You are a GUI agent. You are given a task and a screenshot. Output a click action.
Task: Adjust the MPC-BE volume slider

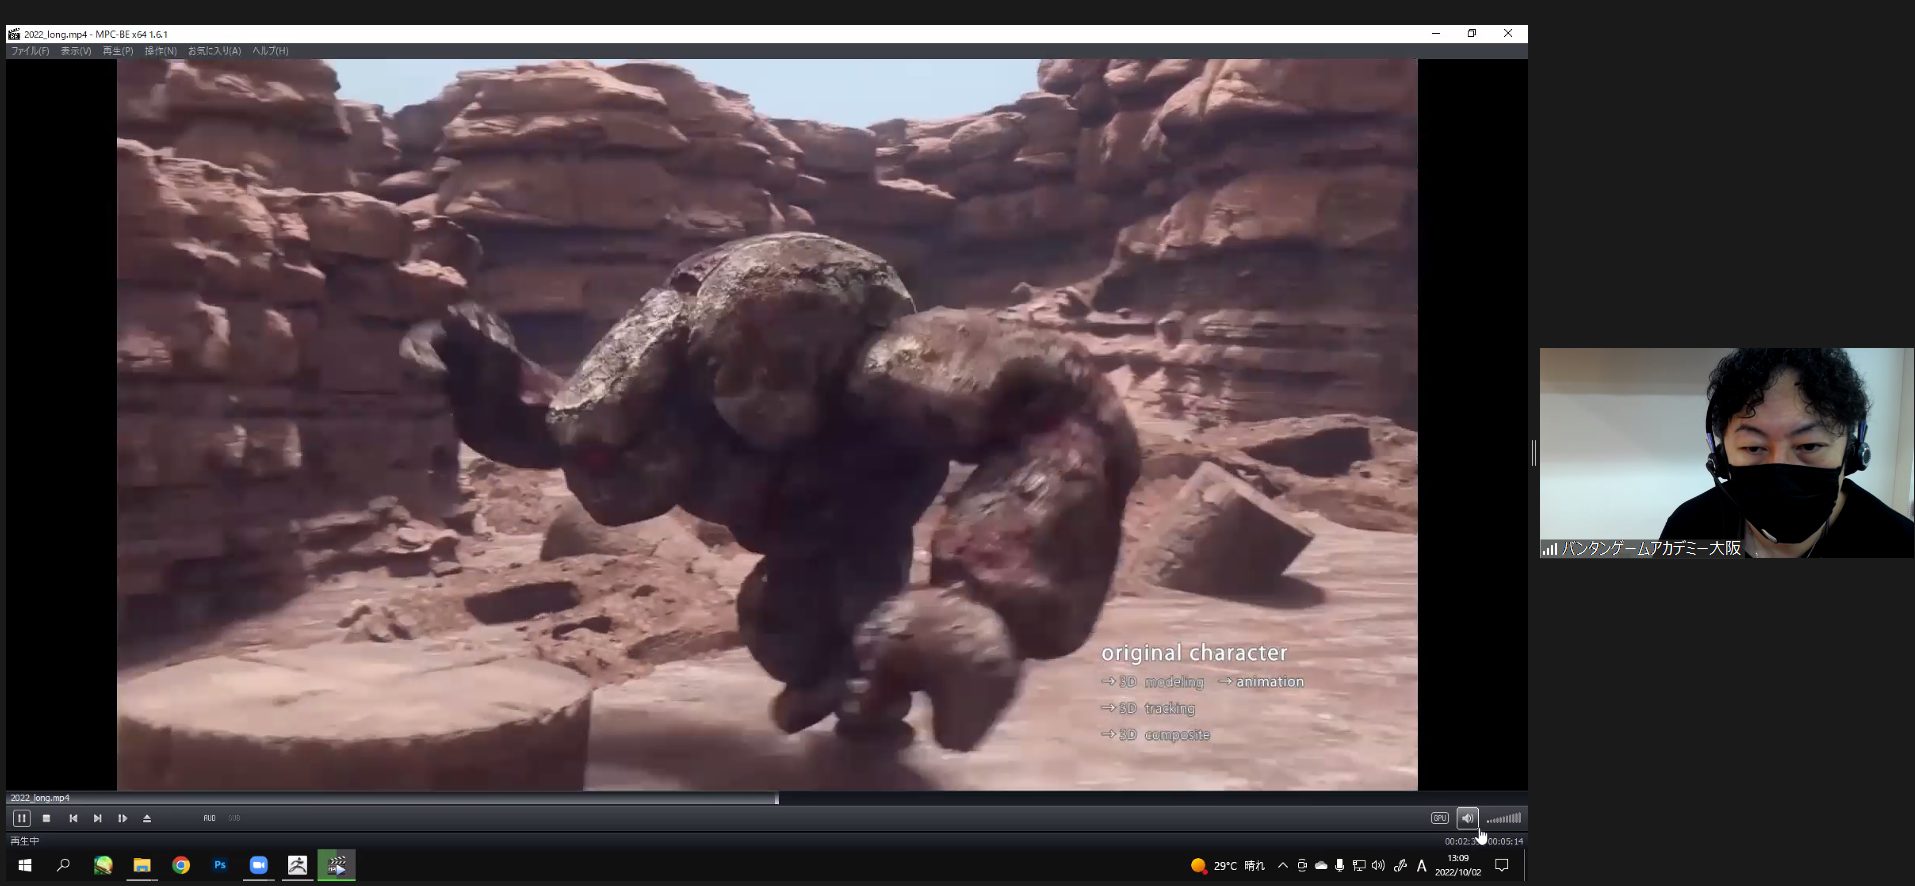[1503, 818]
